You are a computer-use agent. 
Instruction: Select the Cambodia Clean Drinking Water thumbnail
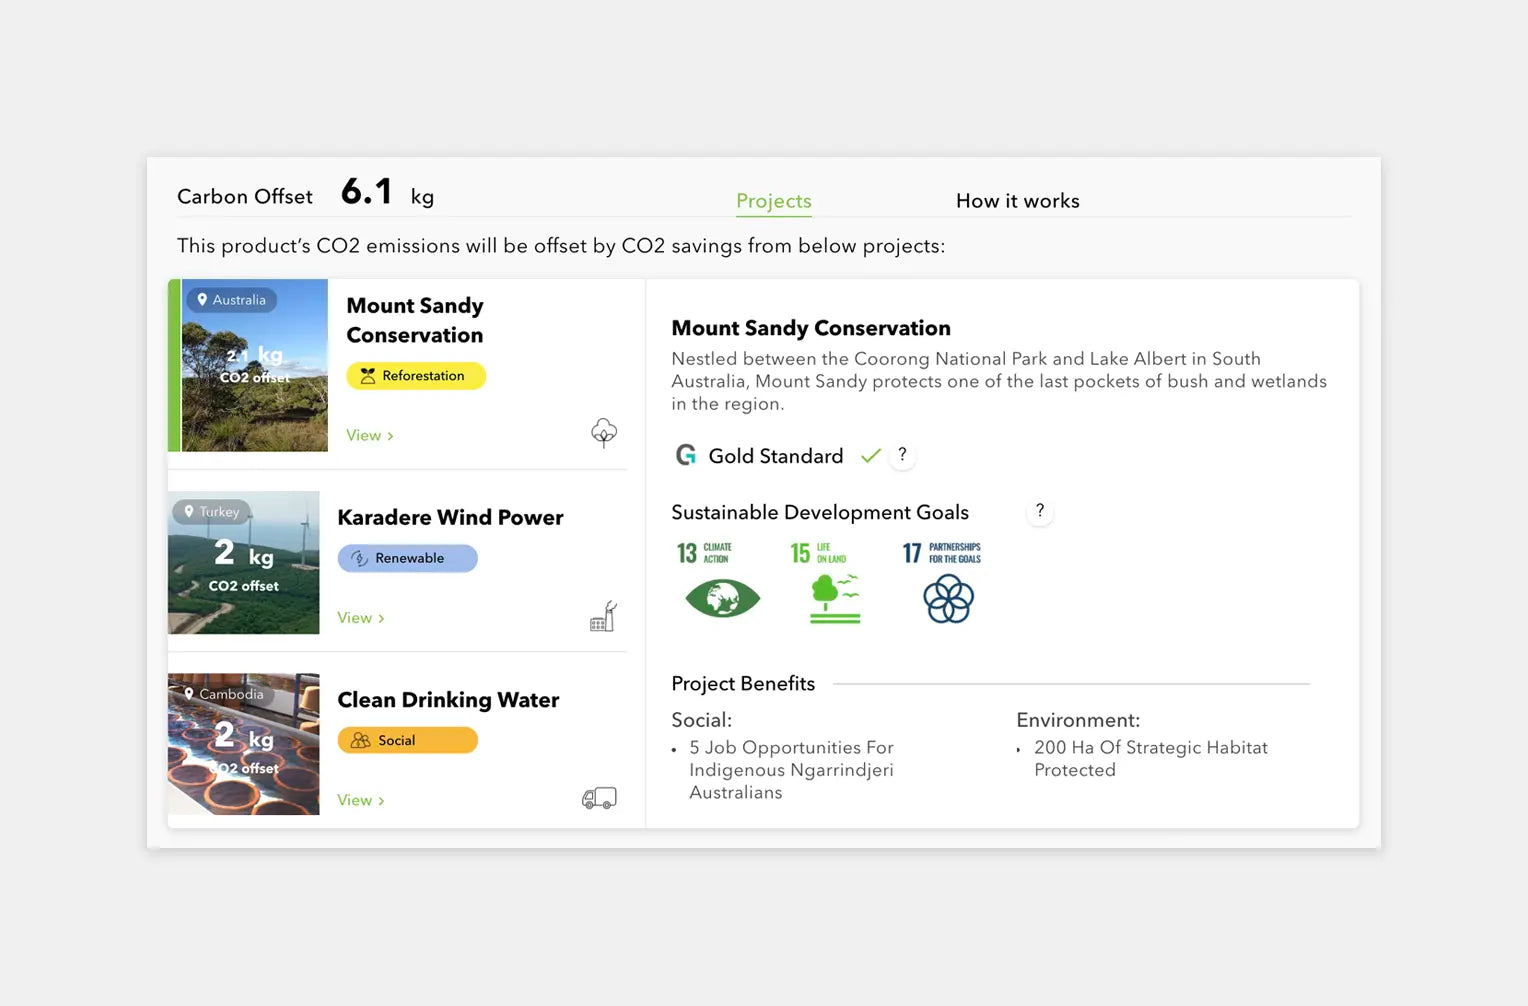click(x=244, y=744)
